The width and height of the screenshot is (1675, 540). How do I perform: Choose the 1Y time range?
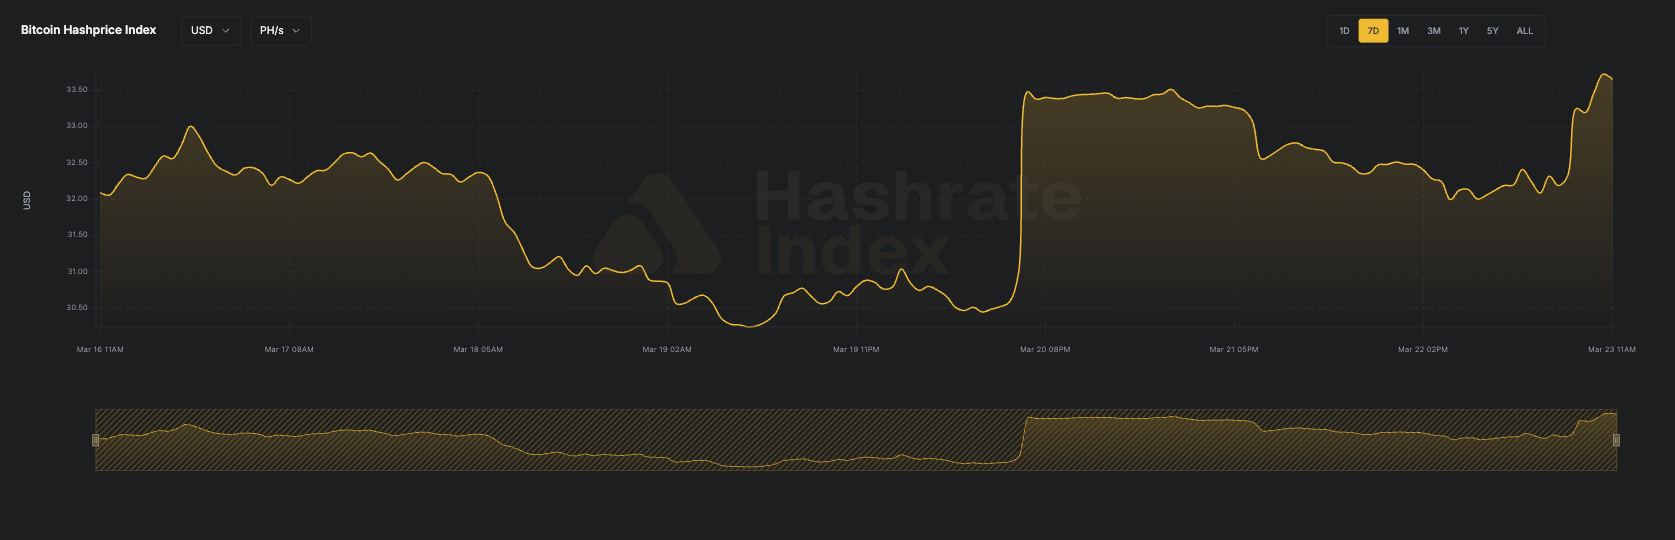pos(1463,31)
